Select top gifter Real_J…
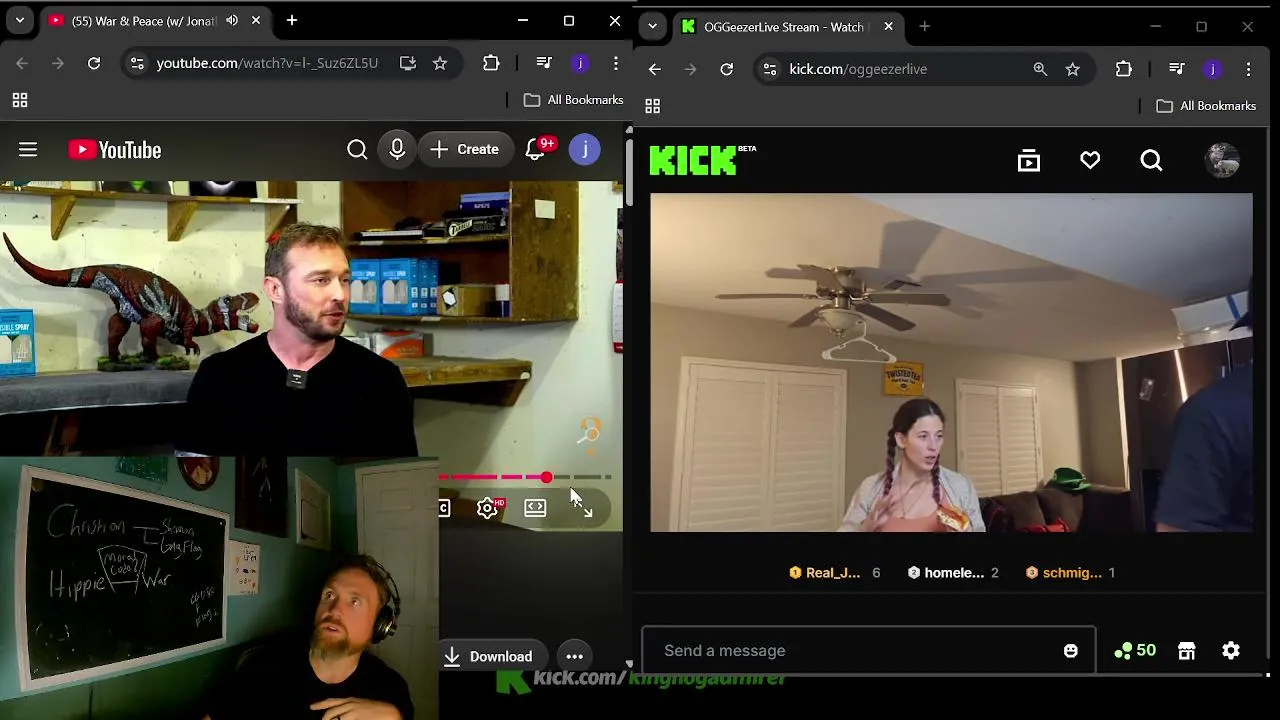1280x720 pixels. click(834, 573)
